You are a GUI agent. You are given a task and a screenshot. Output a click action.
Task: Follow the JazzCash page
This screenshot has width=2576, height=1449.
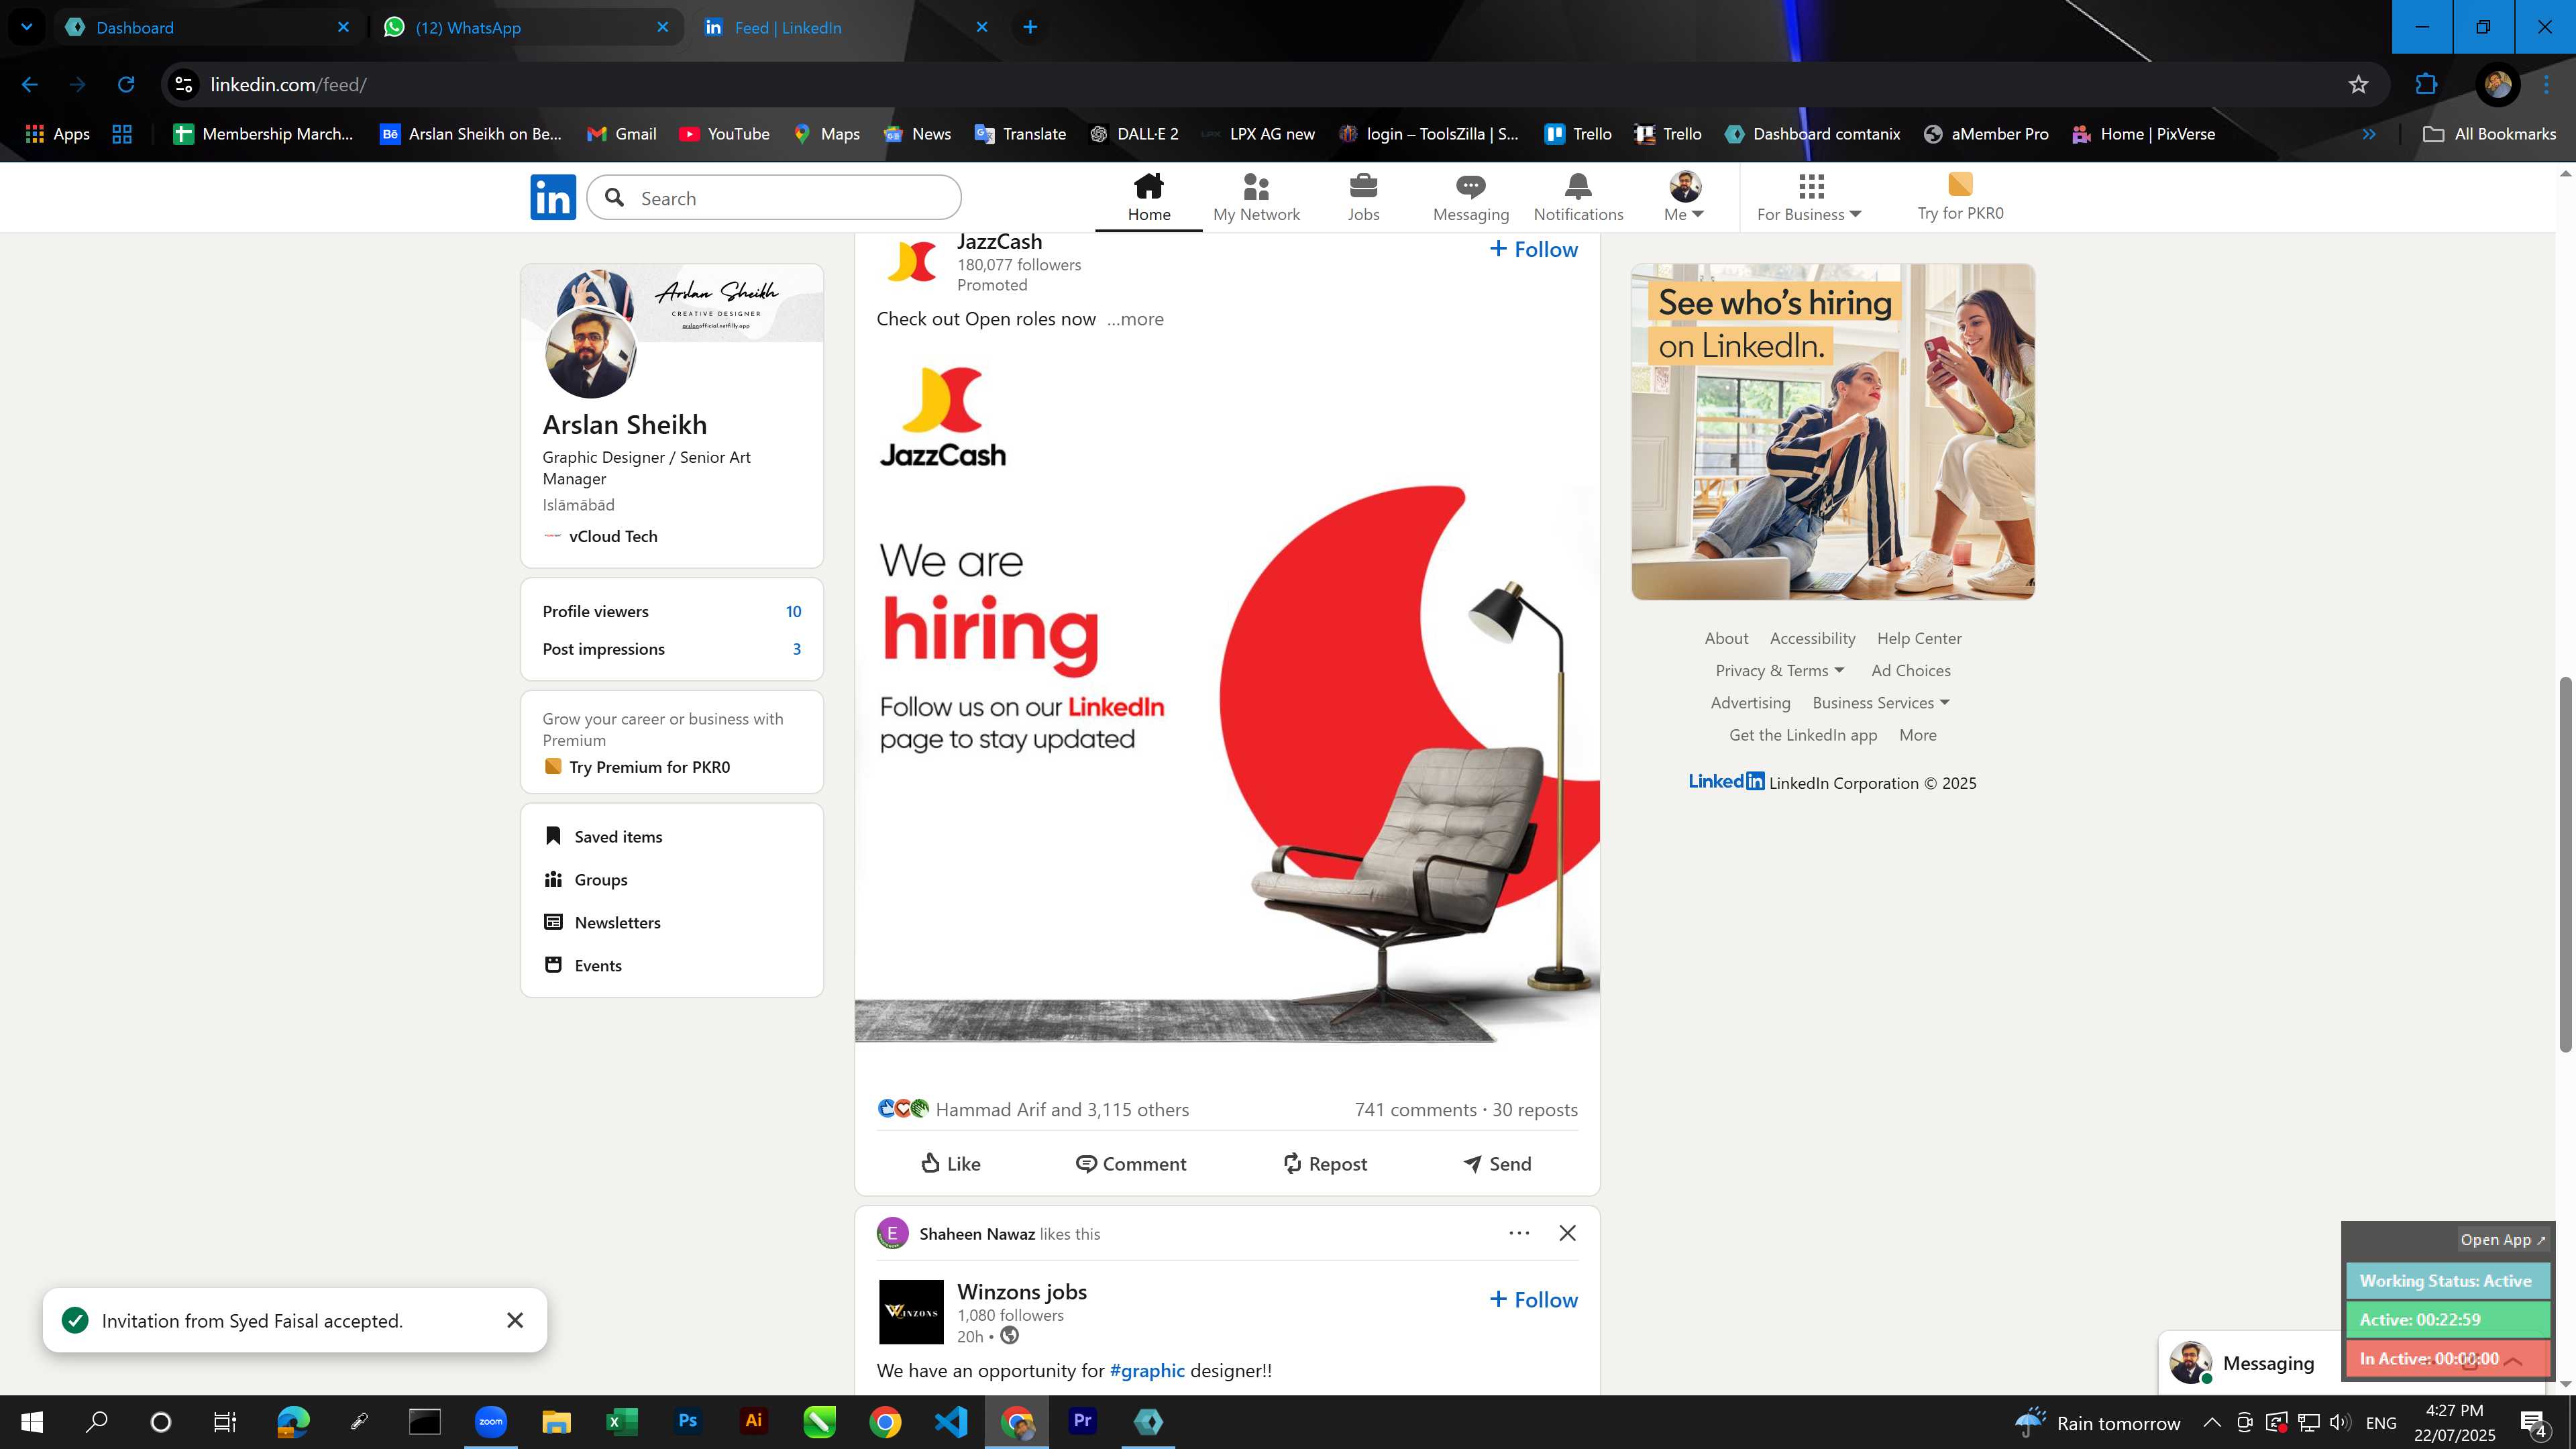pos(1533,249)
